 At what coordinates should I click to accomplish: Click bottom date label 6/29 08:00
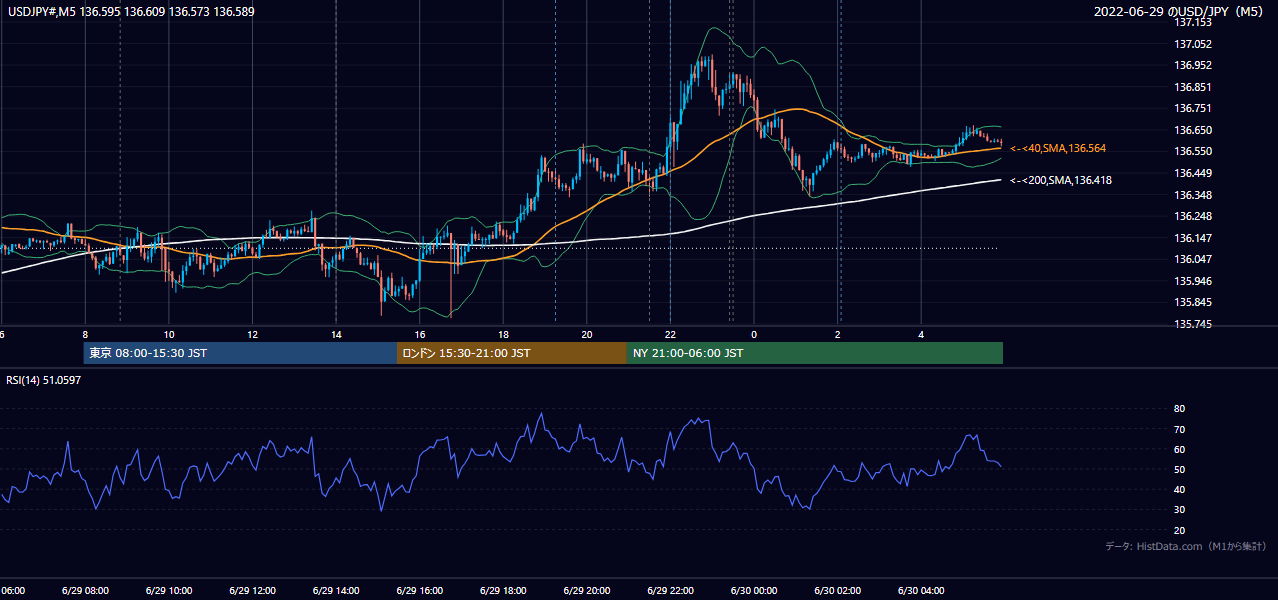click(x=85, y=591)
